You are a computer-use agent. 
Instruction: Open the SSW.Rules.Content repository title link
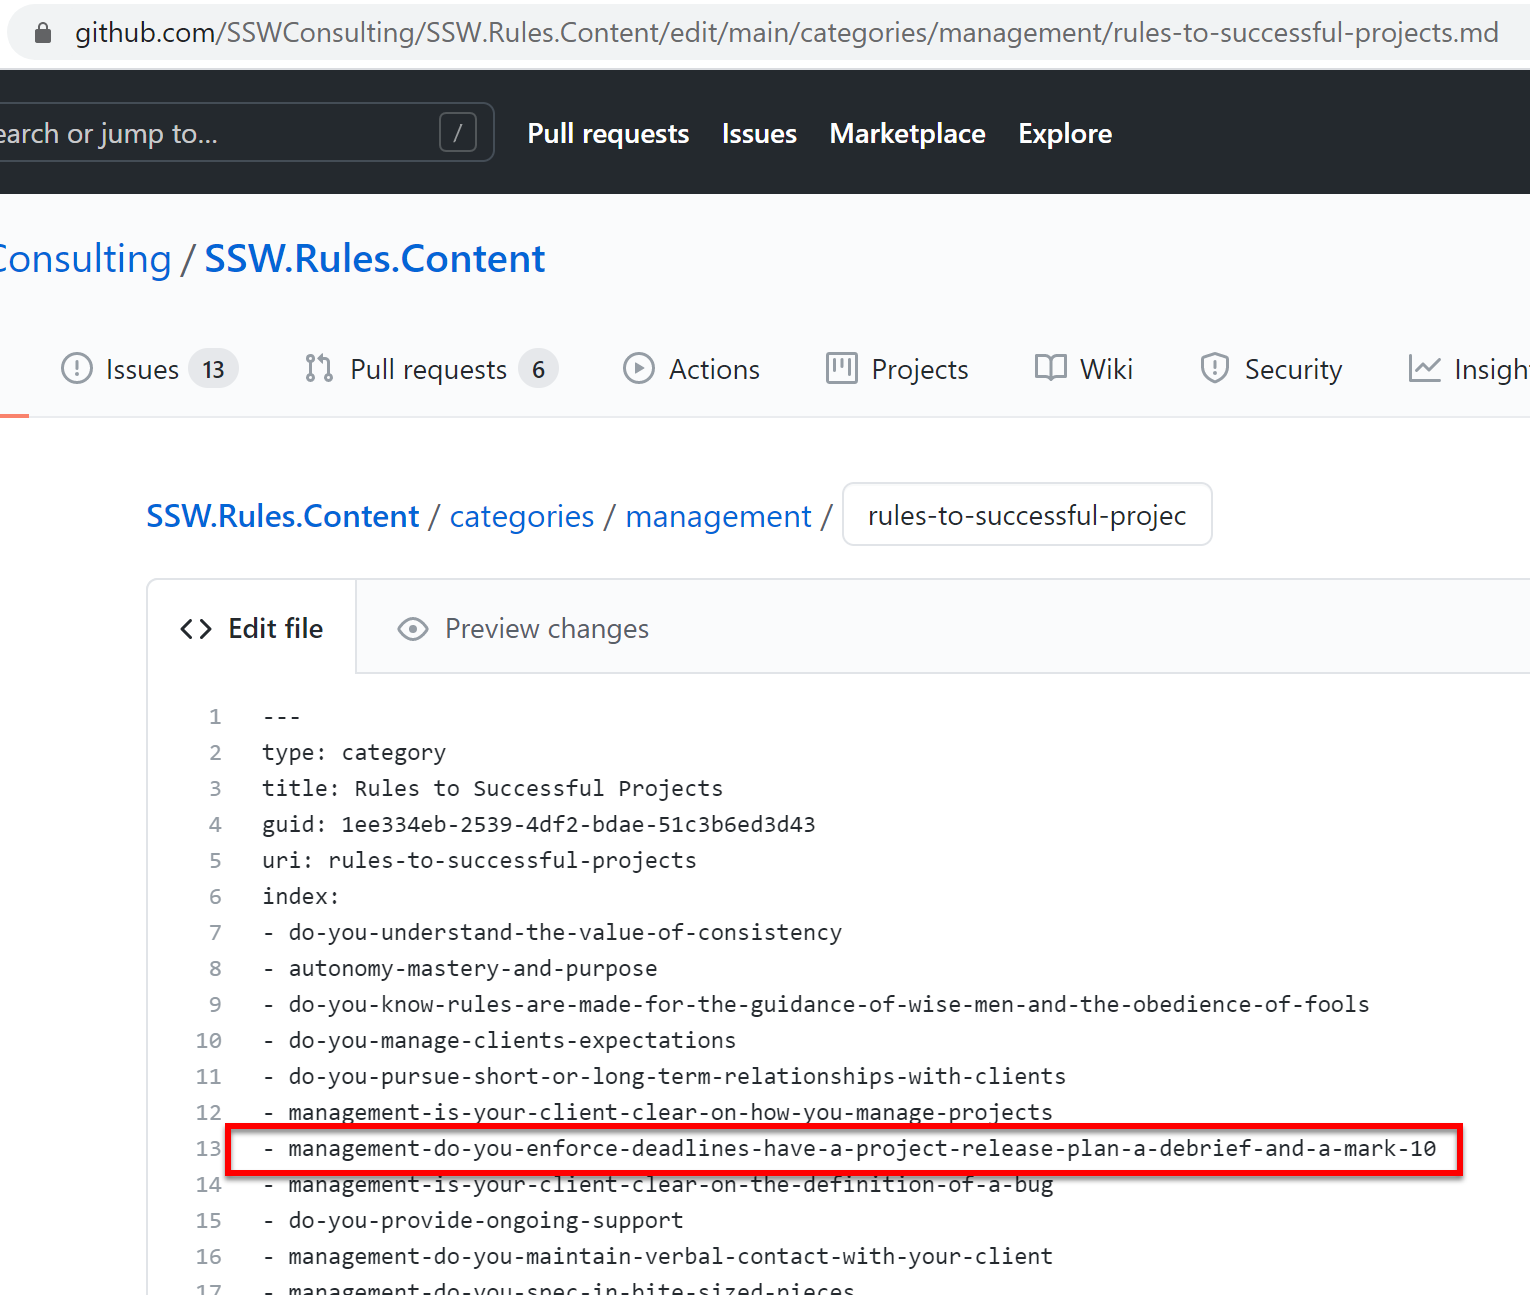click(375, 259)
